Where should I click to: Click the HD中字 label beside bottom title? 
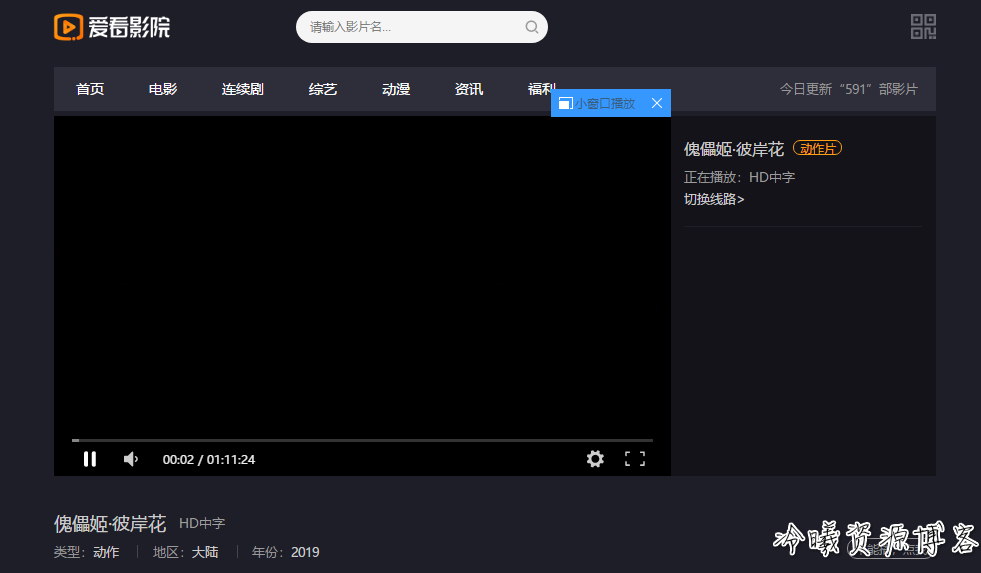click(202, 524)
